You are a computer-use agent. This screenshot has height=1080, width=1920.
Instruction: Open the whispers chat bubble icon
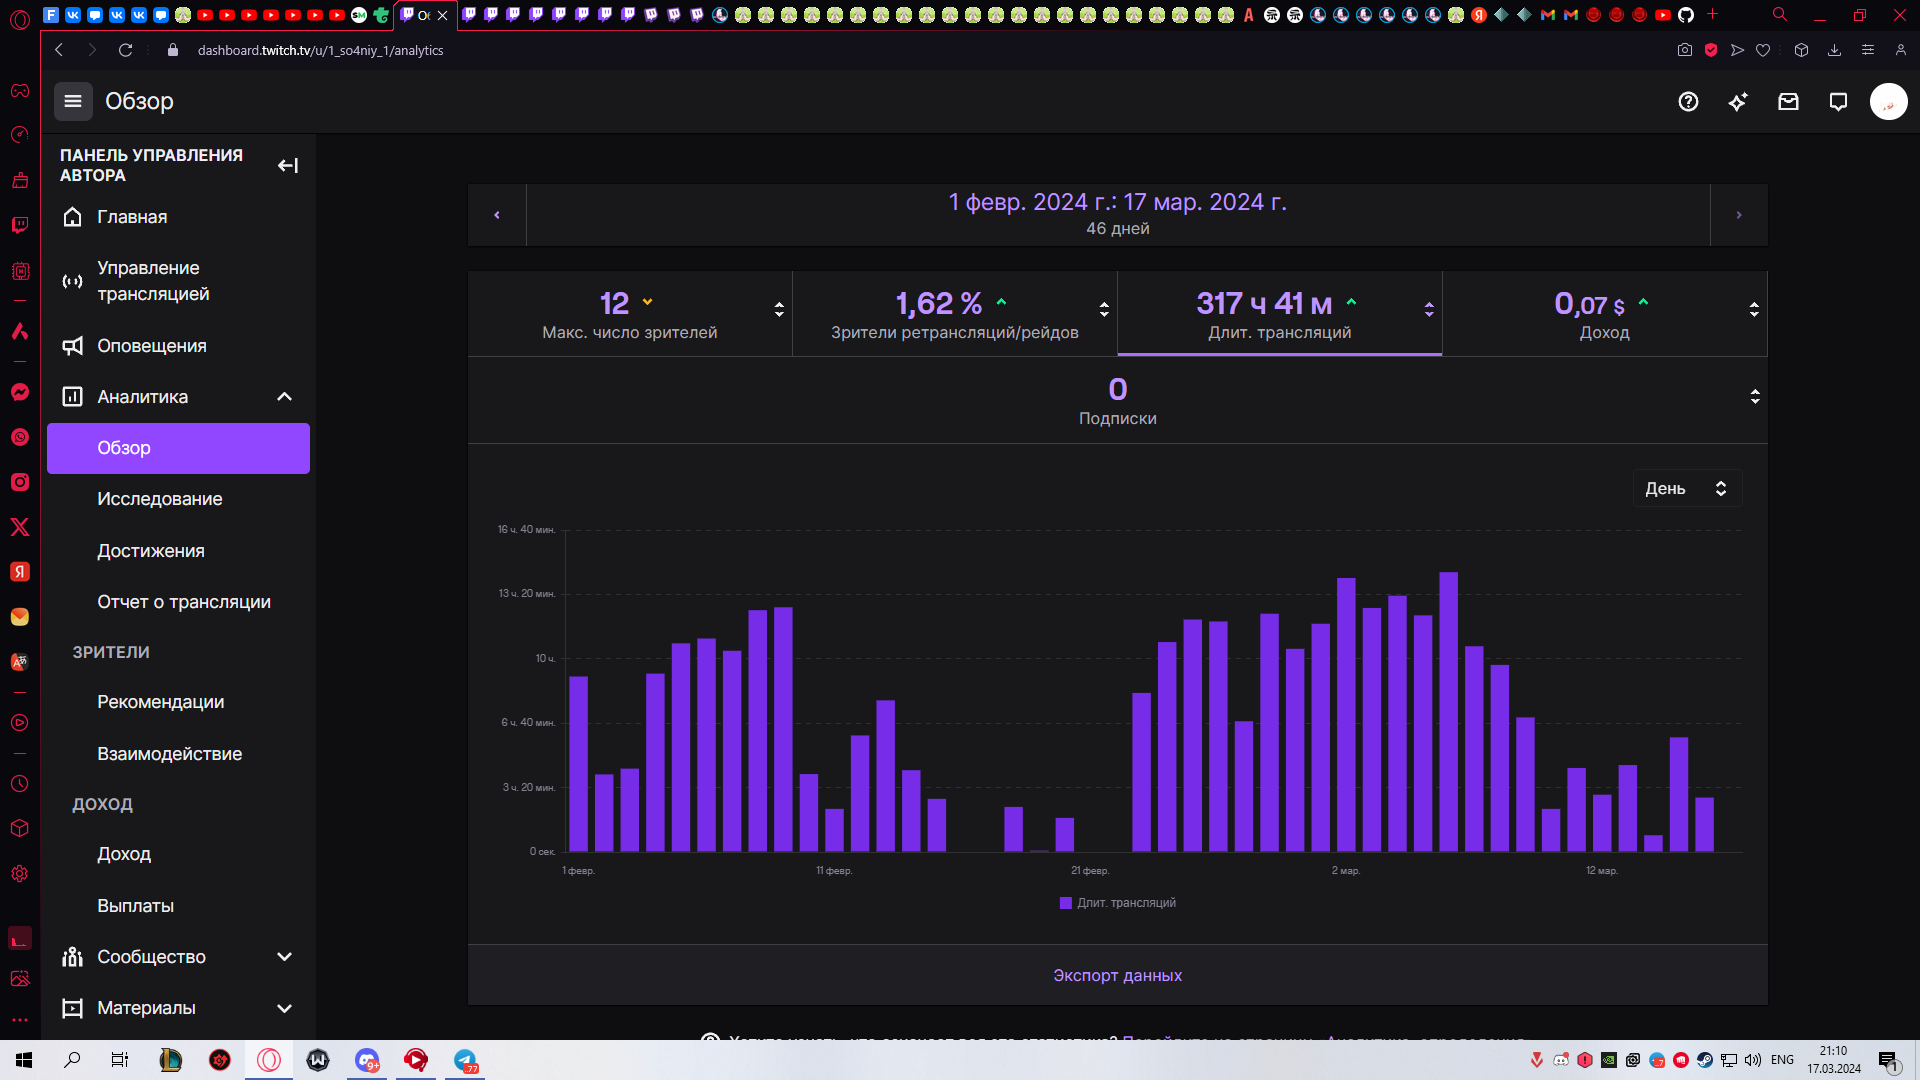point(1838,101)
